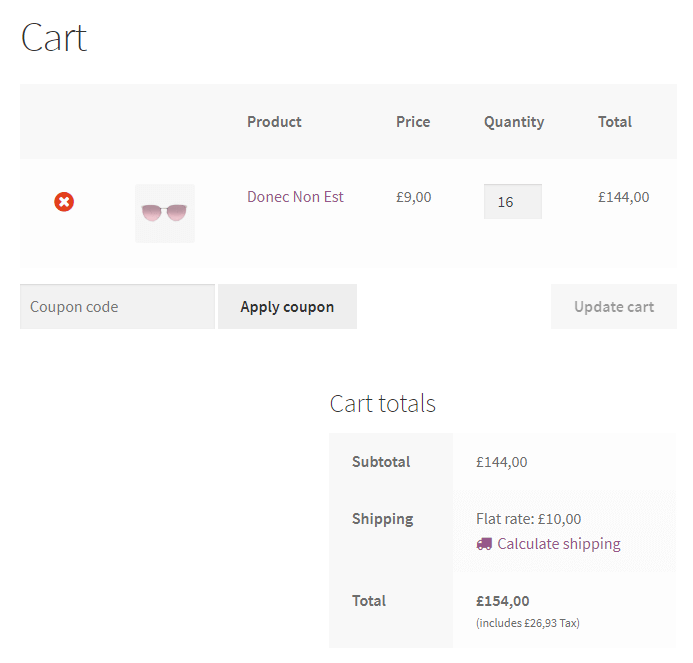The width and height of the screenshot is (693, 663).
Task: Click the grand total £154,00
Action: click(x=503, y=601)
